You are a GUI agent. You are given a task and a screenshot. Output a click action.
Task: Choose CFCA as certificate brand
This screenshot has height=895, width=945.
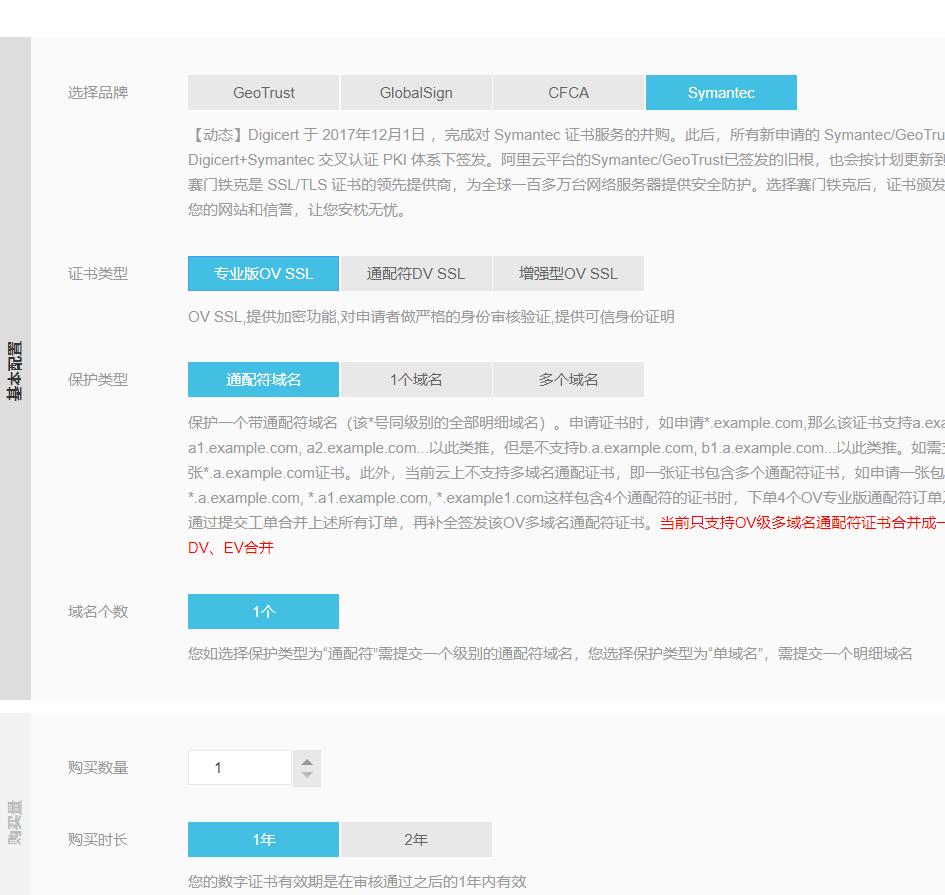568,92
